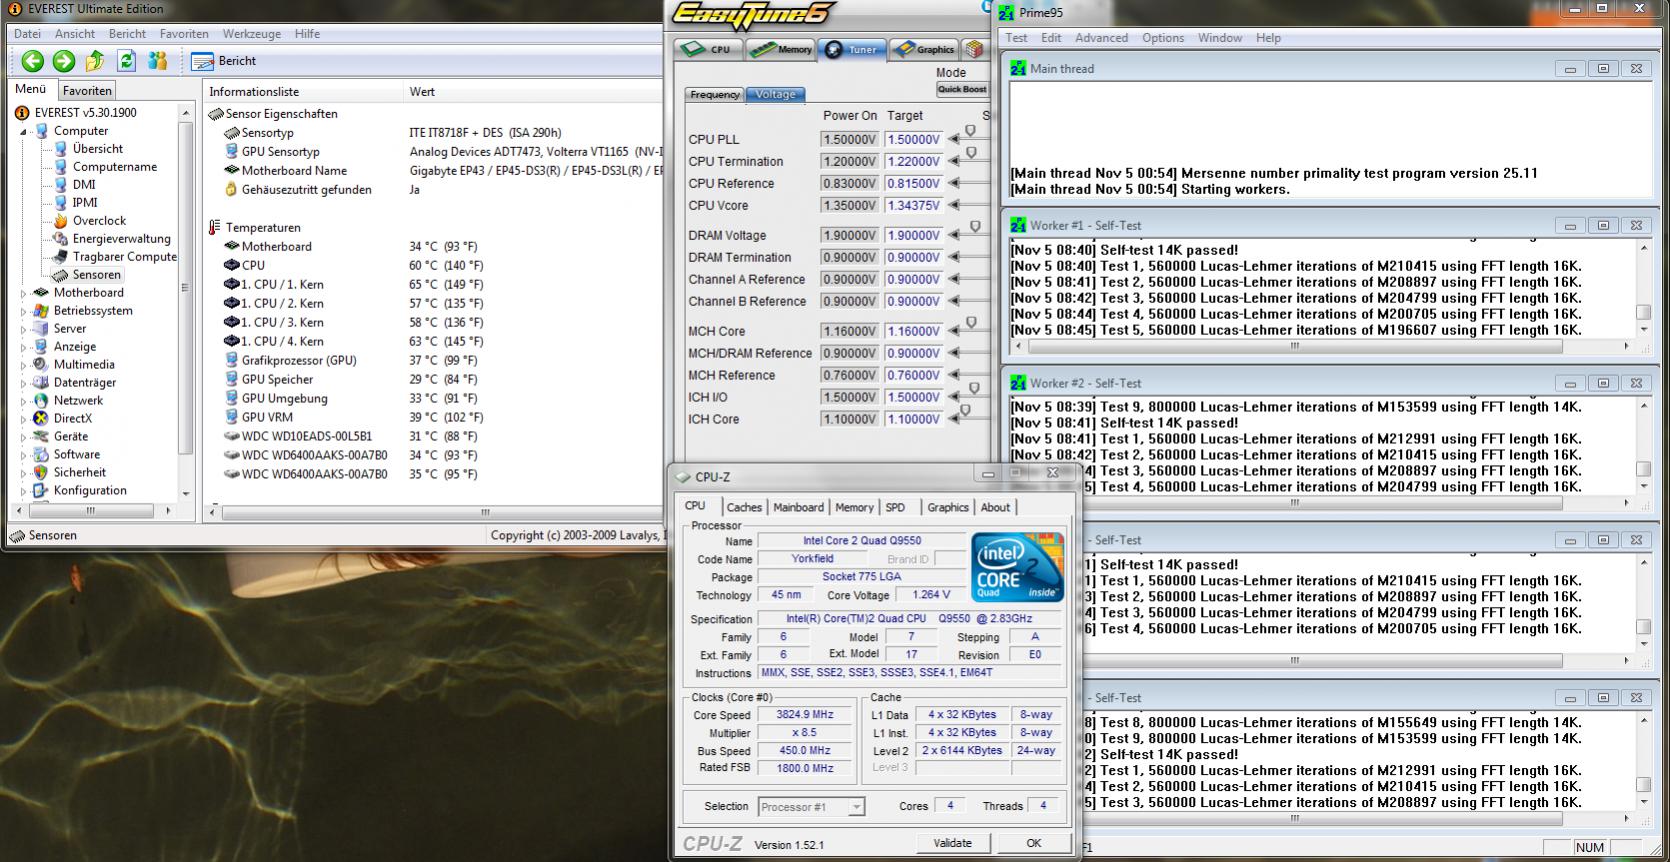
Task: Open the CPU-Z About tab
Action: [995, 507]
